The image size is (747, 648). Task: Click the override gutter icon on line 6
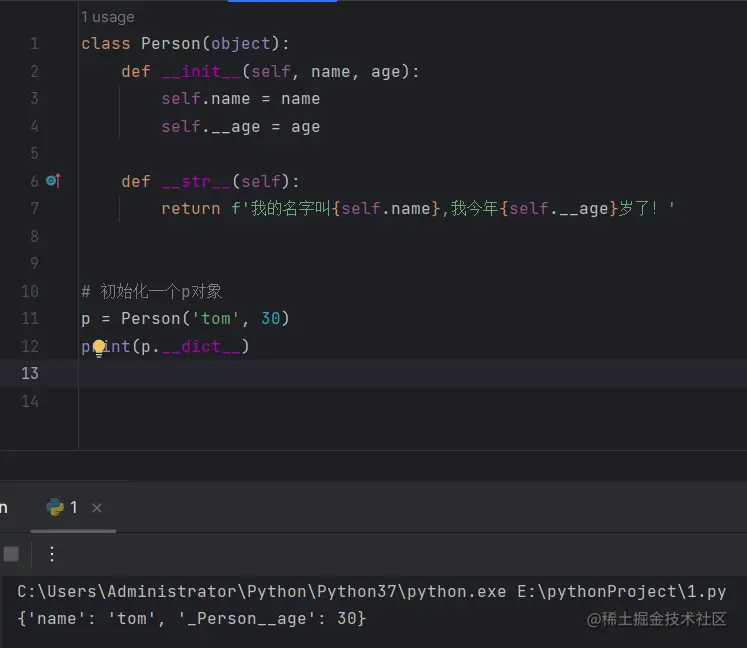(x=53, y=181)
